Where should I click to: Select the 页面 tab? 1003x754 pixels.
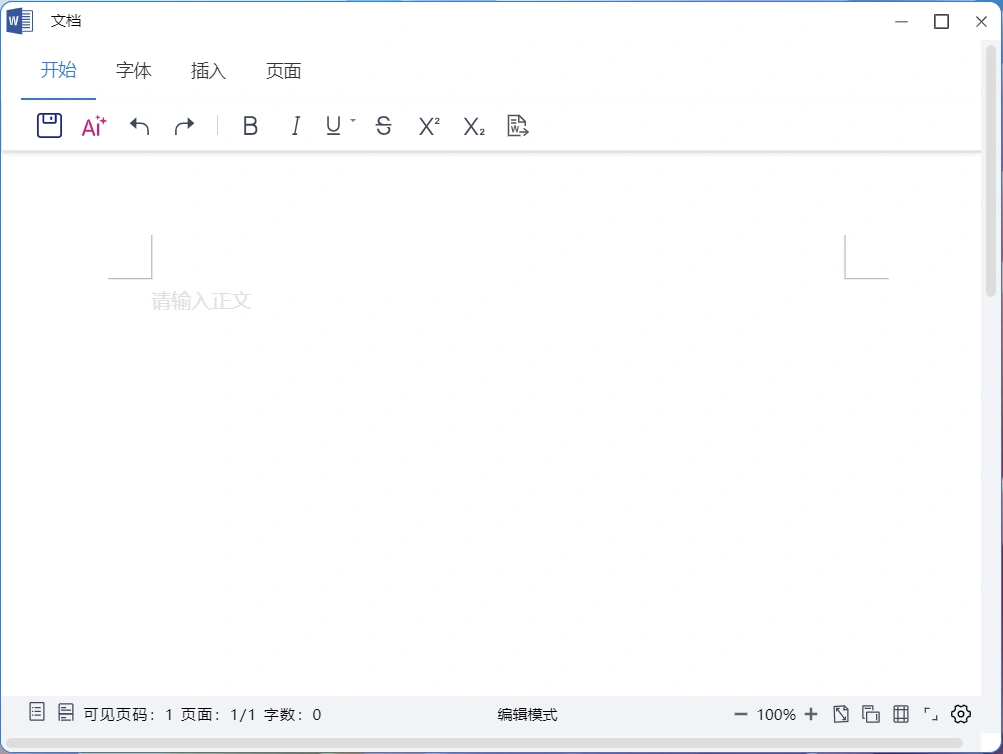point(284,71)
